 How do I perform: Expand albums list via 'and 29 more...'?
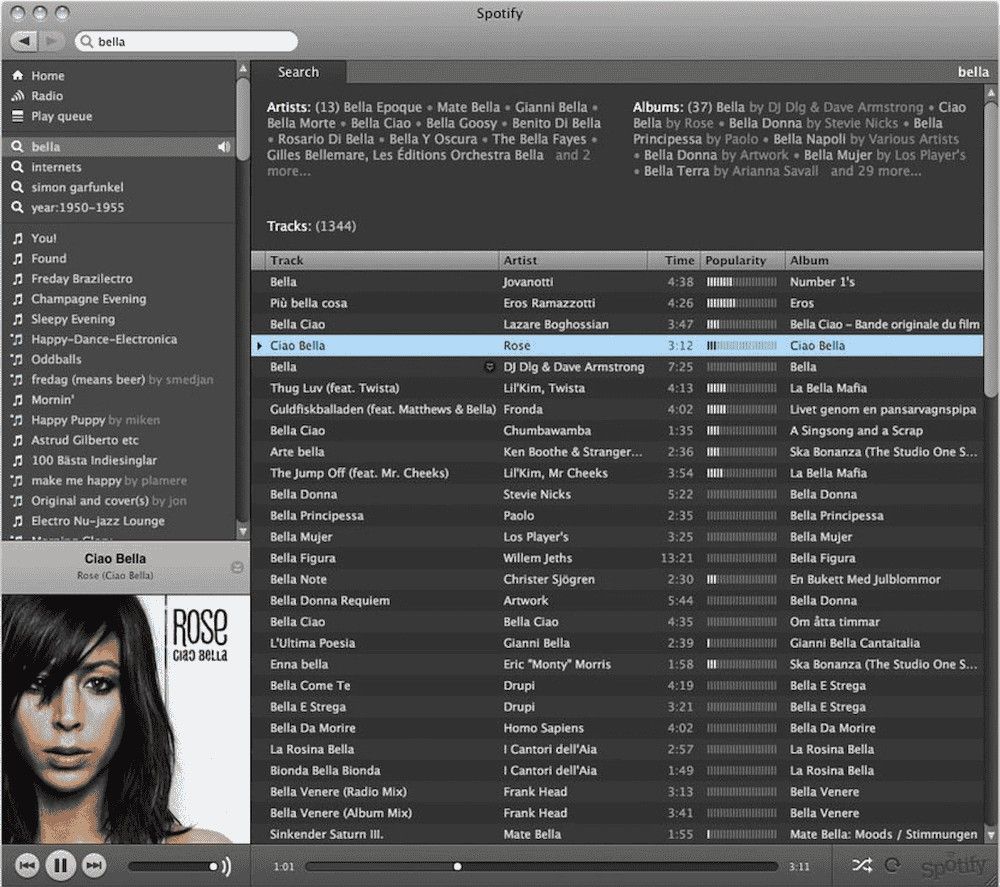click(875, 171)
